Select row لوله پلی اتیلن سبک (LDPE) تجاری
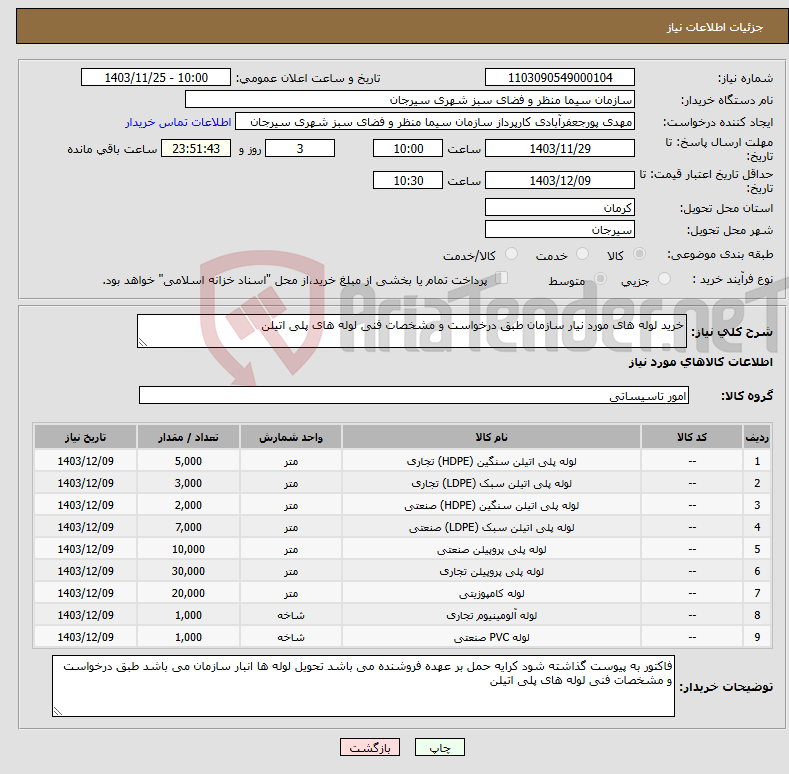 click(x=403, y=483)
